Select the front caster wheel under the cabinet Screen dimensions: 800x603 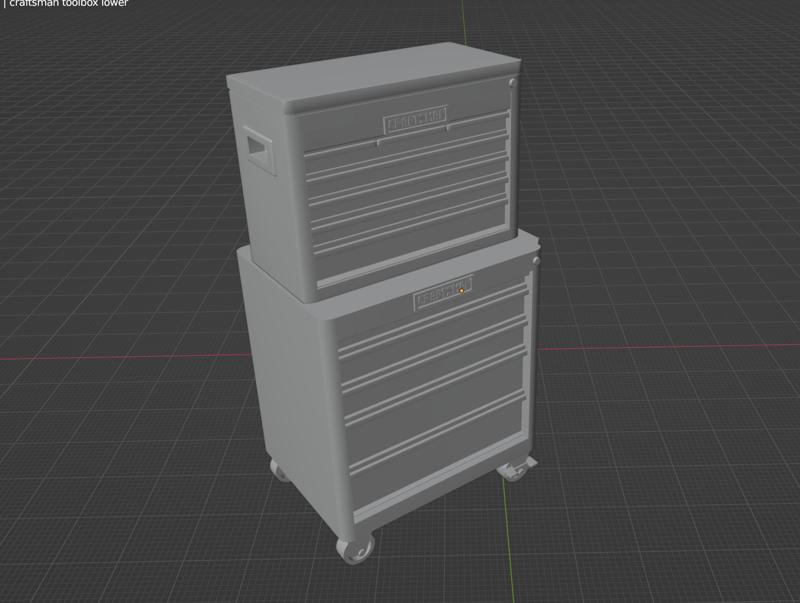click(x=355, y=547)
